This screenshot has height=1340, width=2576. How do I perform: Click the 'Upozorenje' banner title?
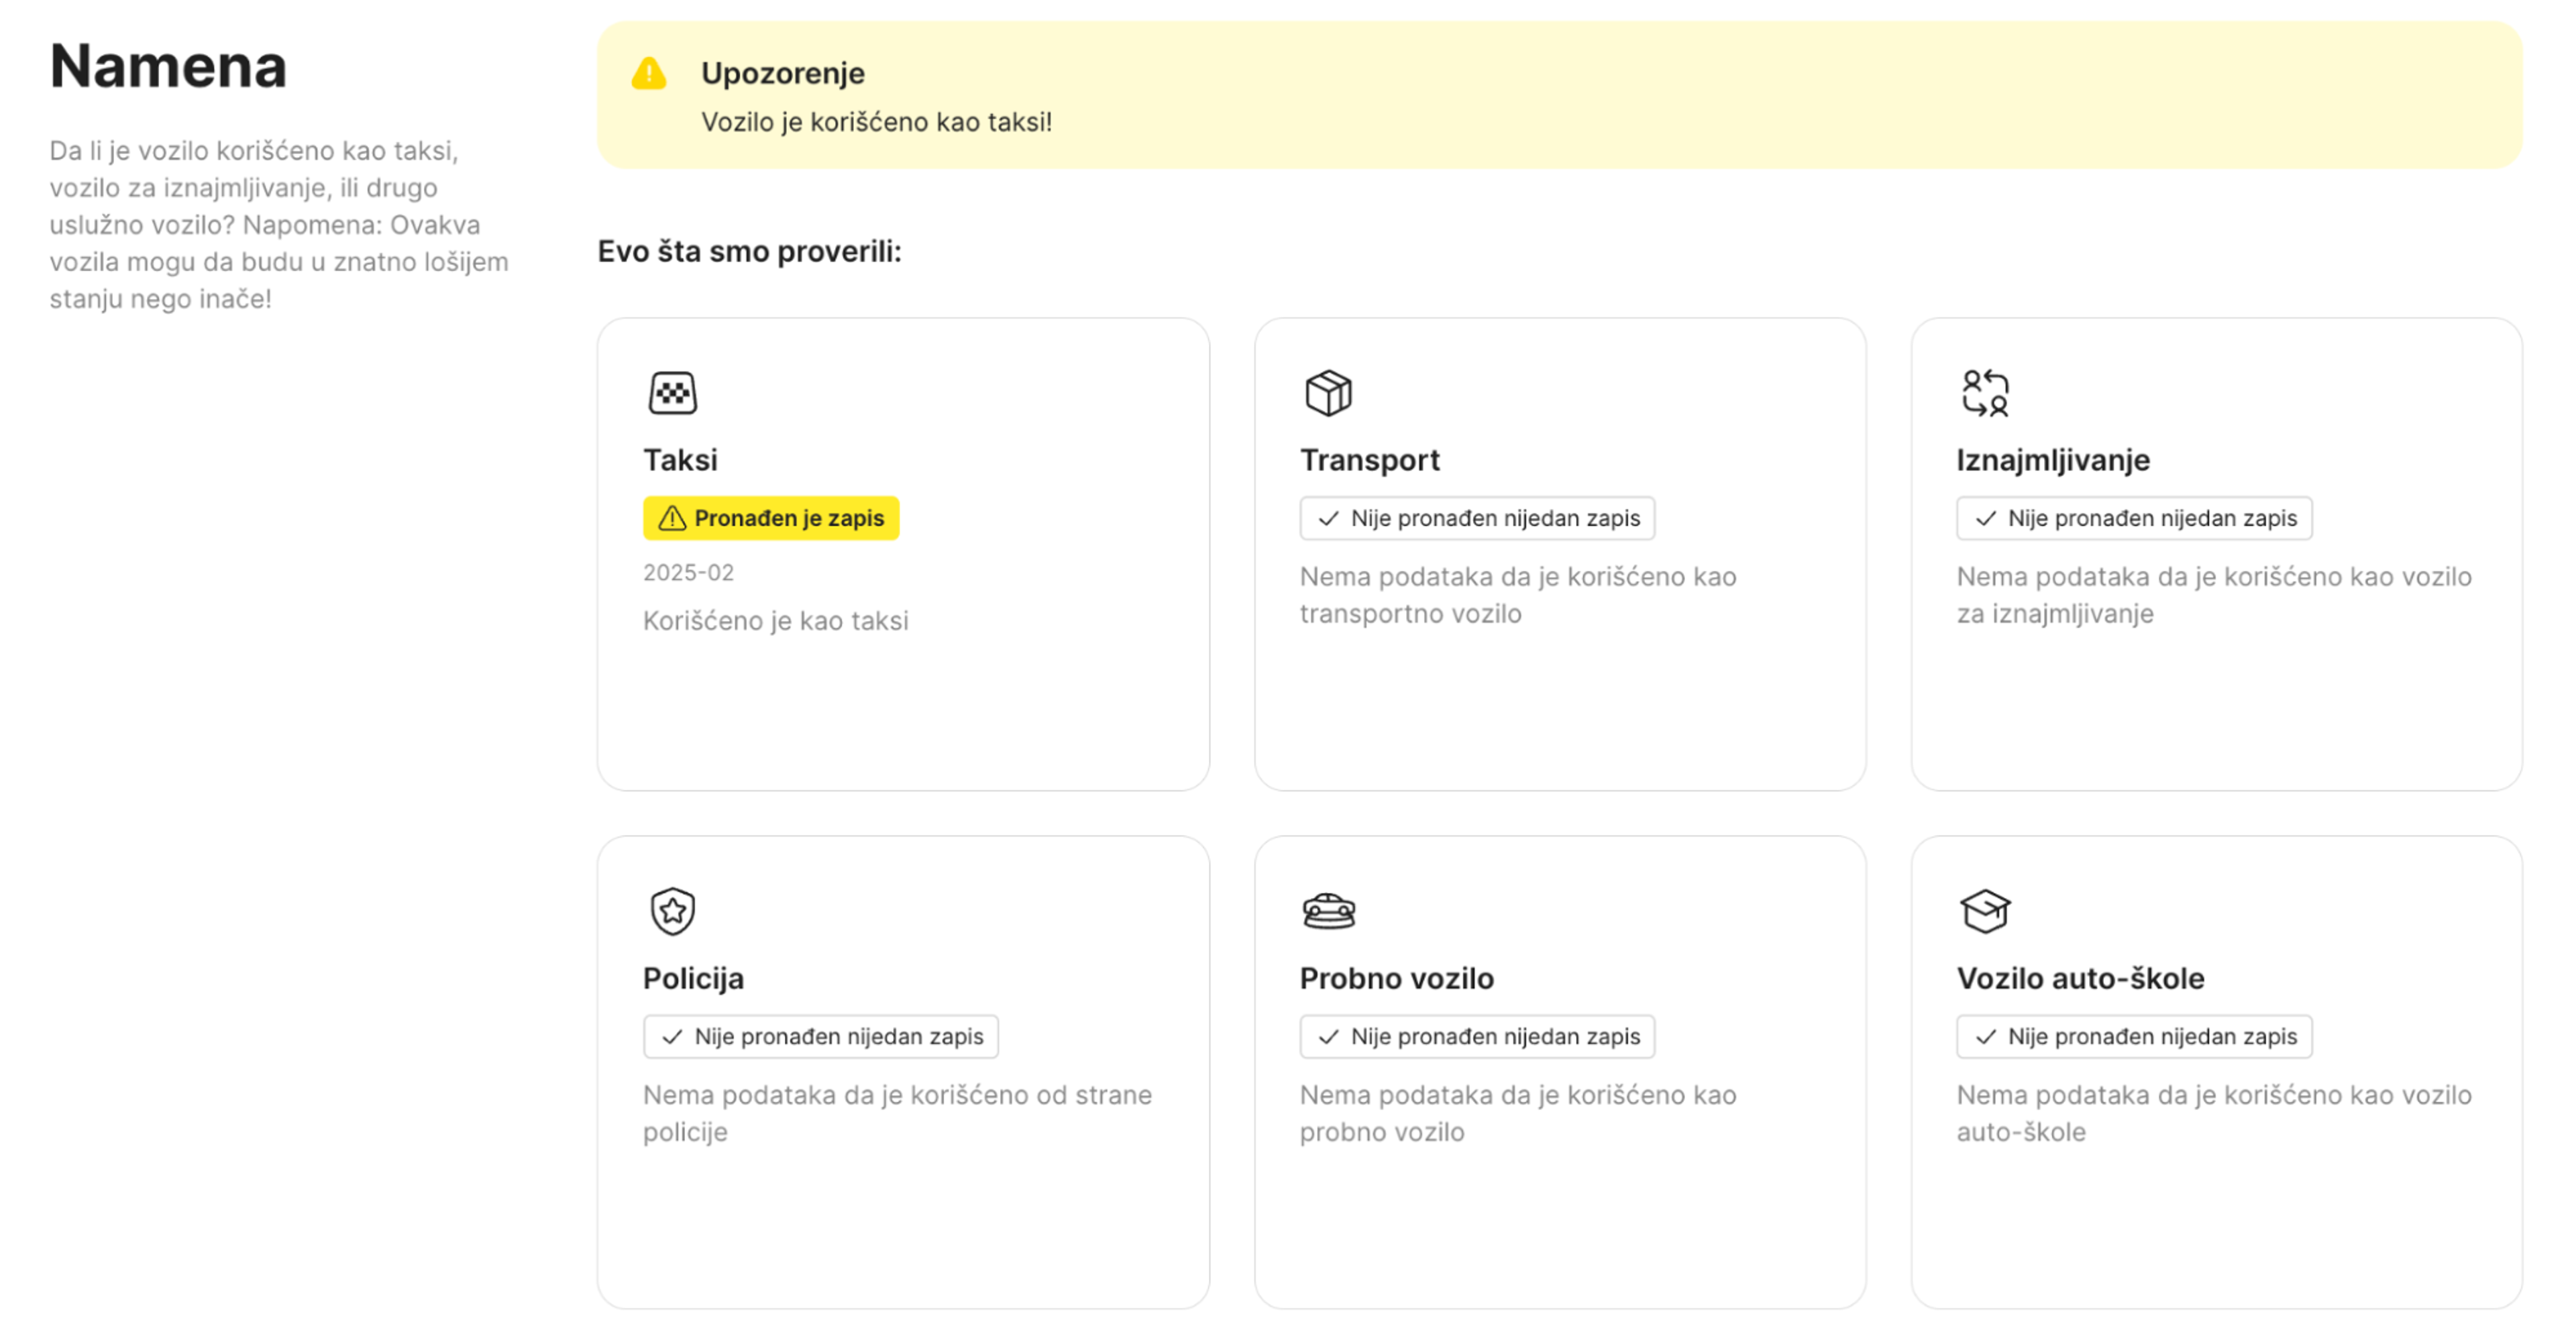pyautogui.click(x=782, y=73)
